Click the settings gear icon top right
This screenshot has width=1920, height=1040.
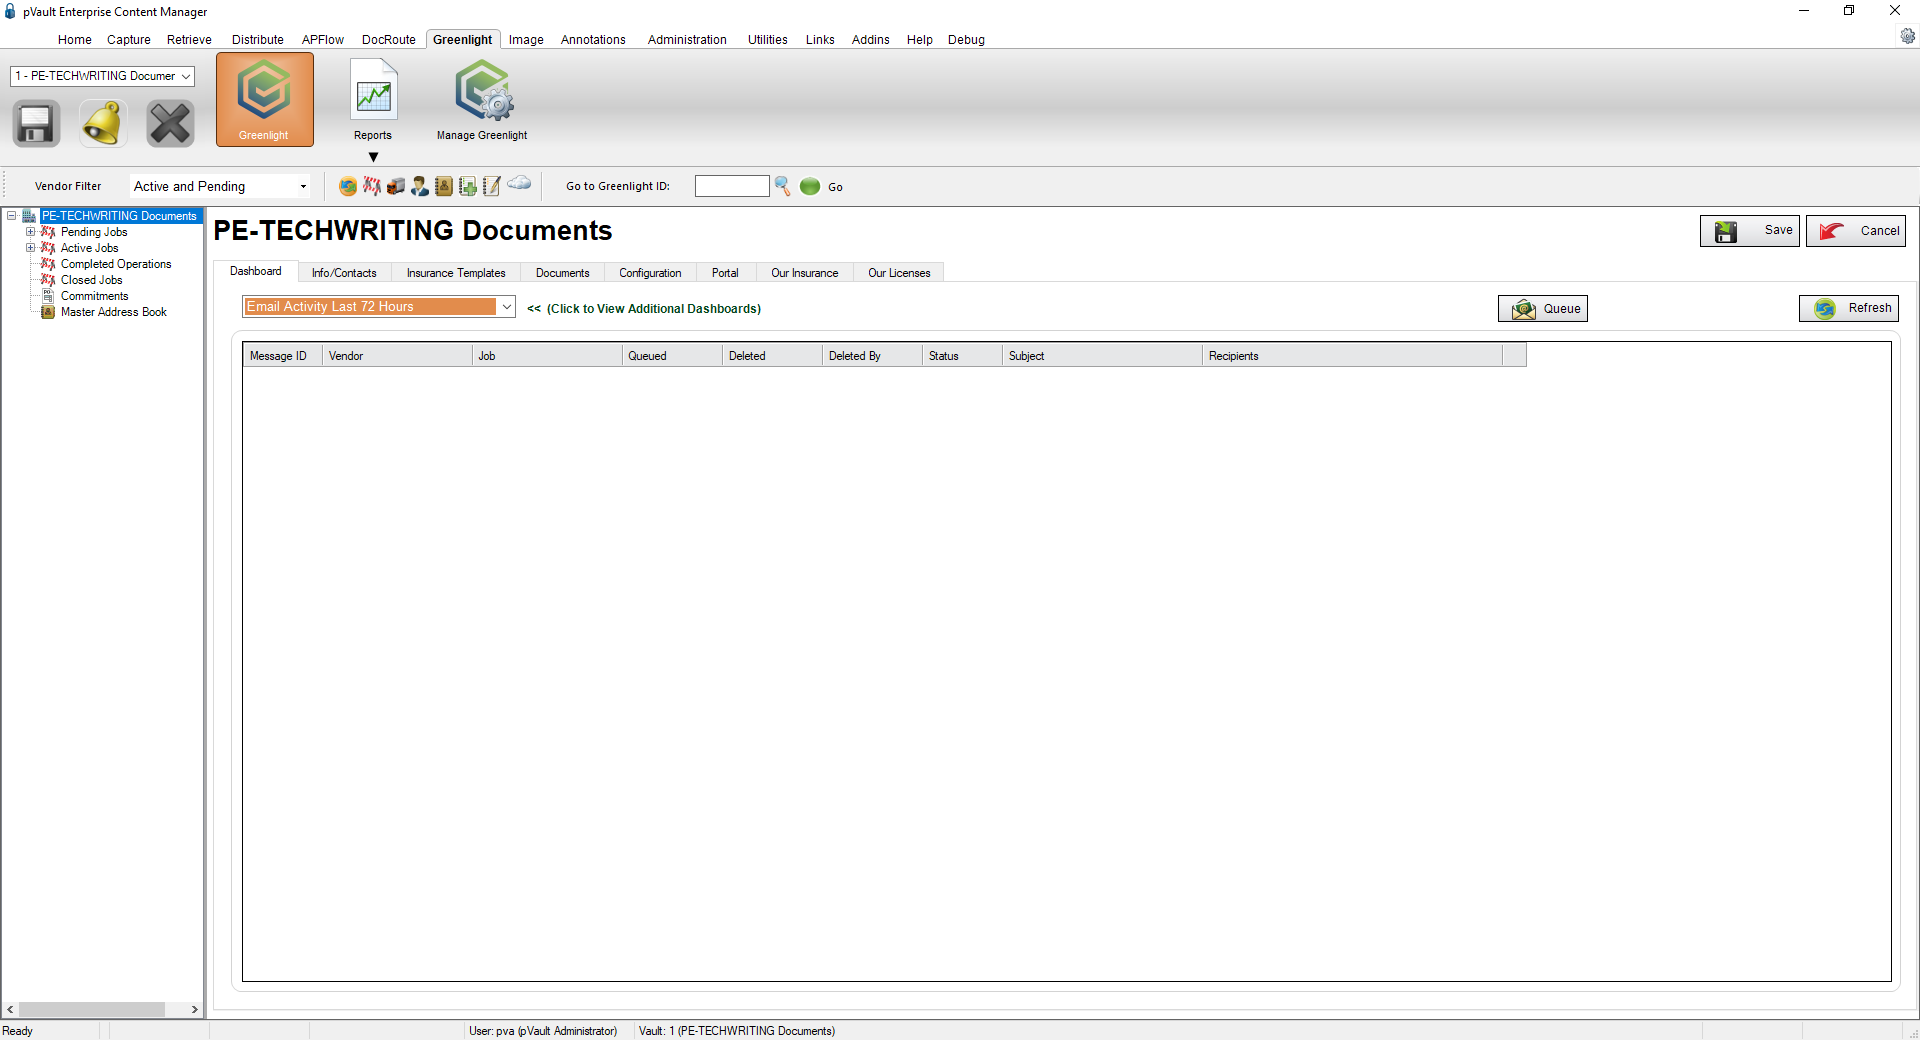click(x=1908, y=36)
